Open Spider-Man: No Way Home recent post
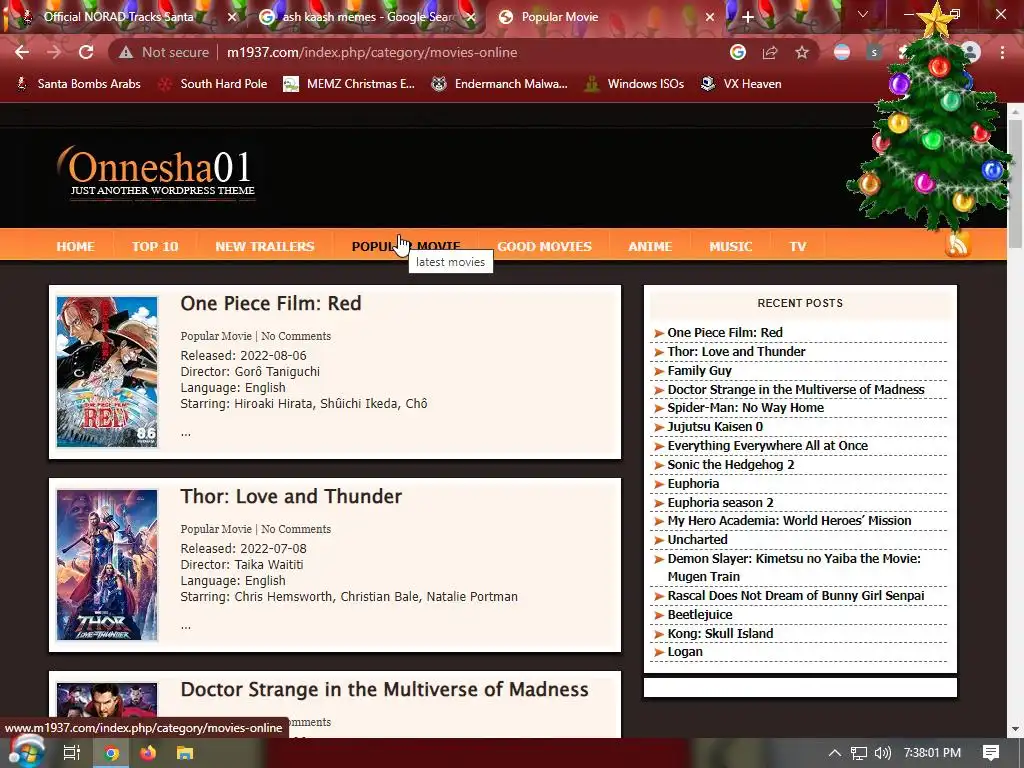The height and width of the screenshot is (768, 1024). pos(745,408)
